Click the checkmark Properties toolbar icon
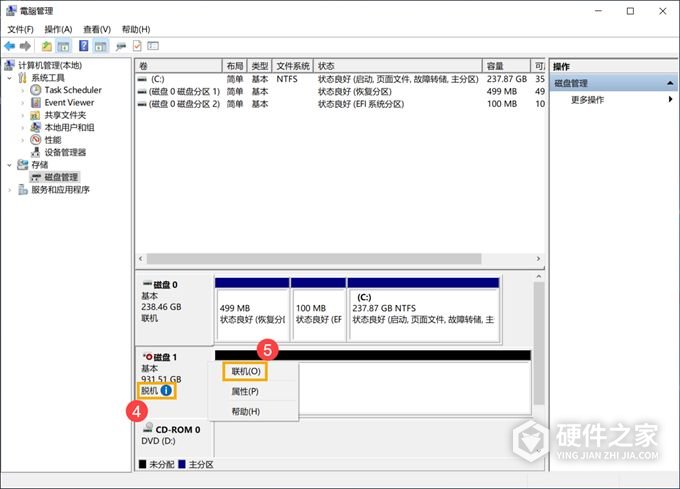 tap(137, 46)
